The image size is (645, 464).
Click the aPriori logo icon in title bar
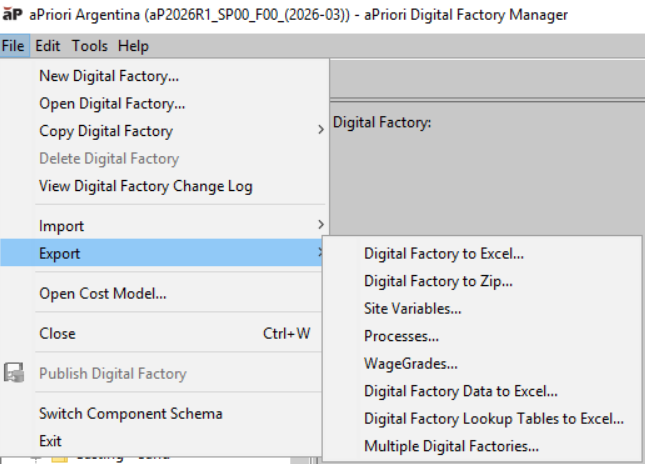(12, 14)
